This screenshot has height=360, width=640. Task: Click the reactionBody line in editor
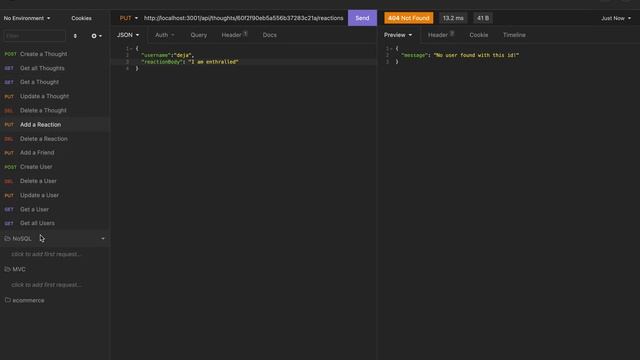(x=190, y=62)
